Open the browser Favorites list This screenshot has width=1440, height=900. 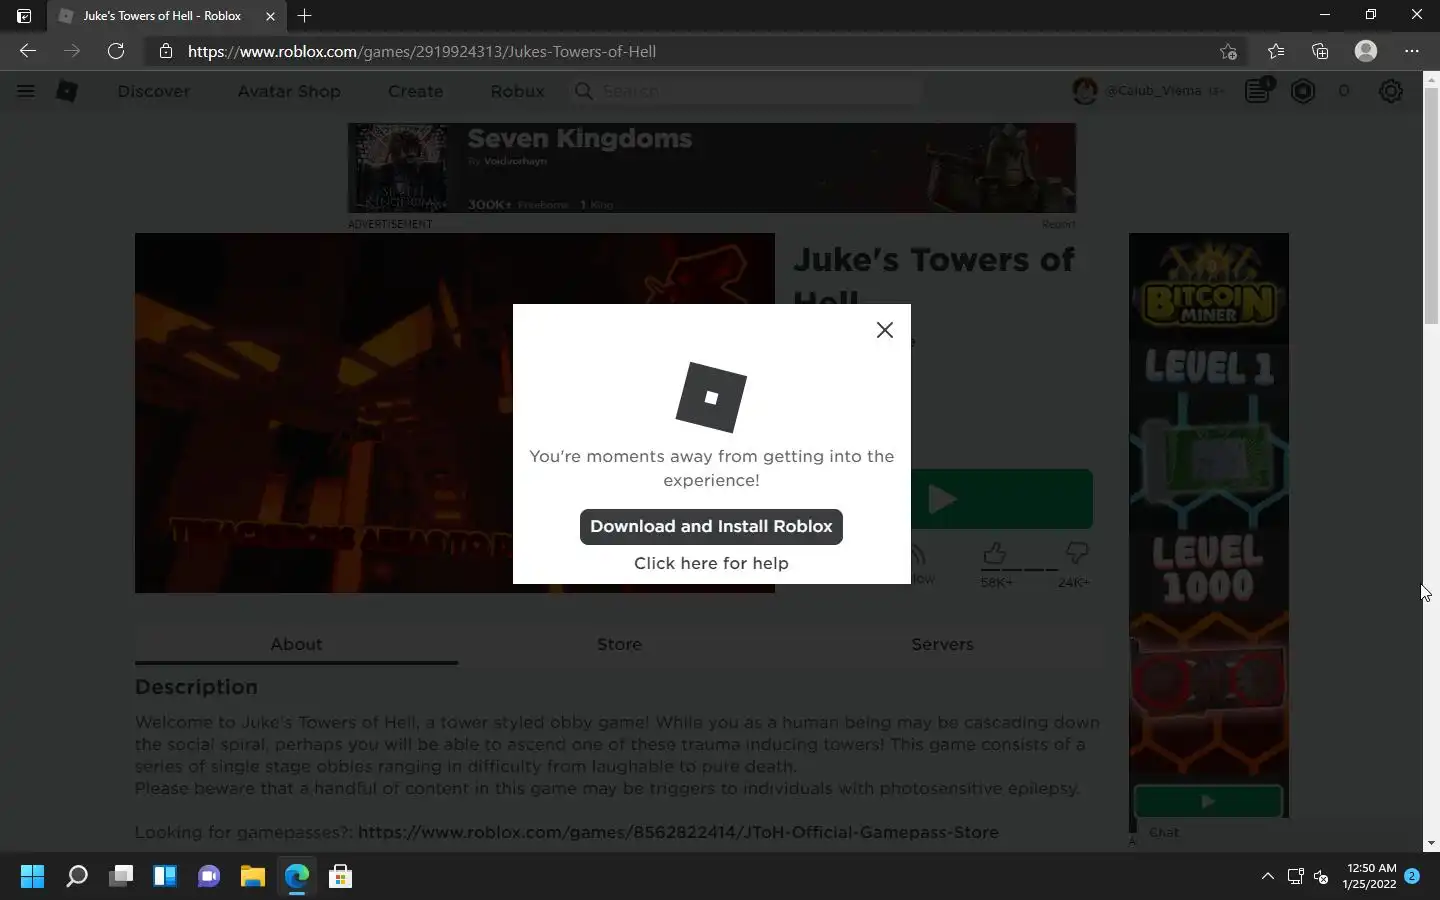click(1276, 51)
